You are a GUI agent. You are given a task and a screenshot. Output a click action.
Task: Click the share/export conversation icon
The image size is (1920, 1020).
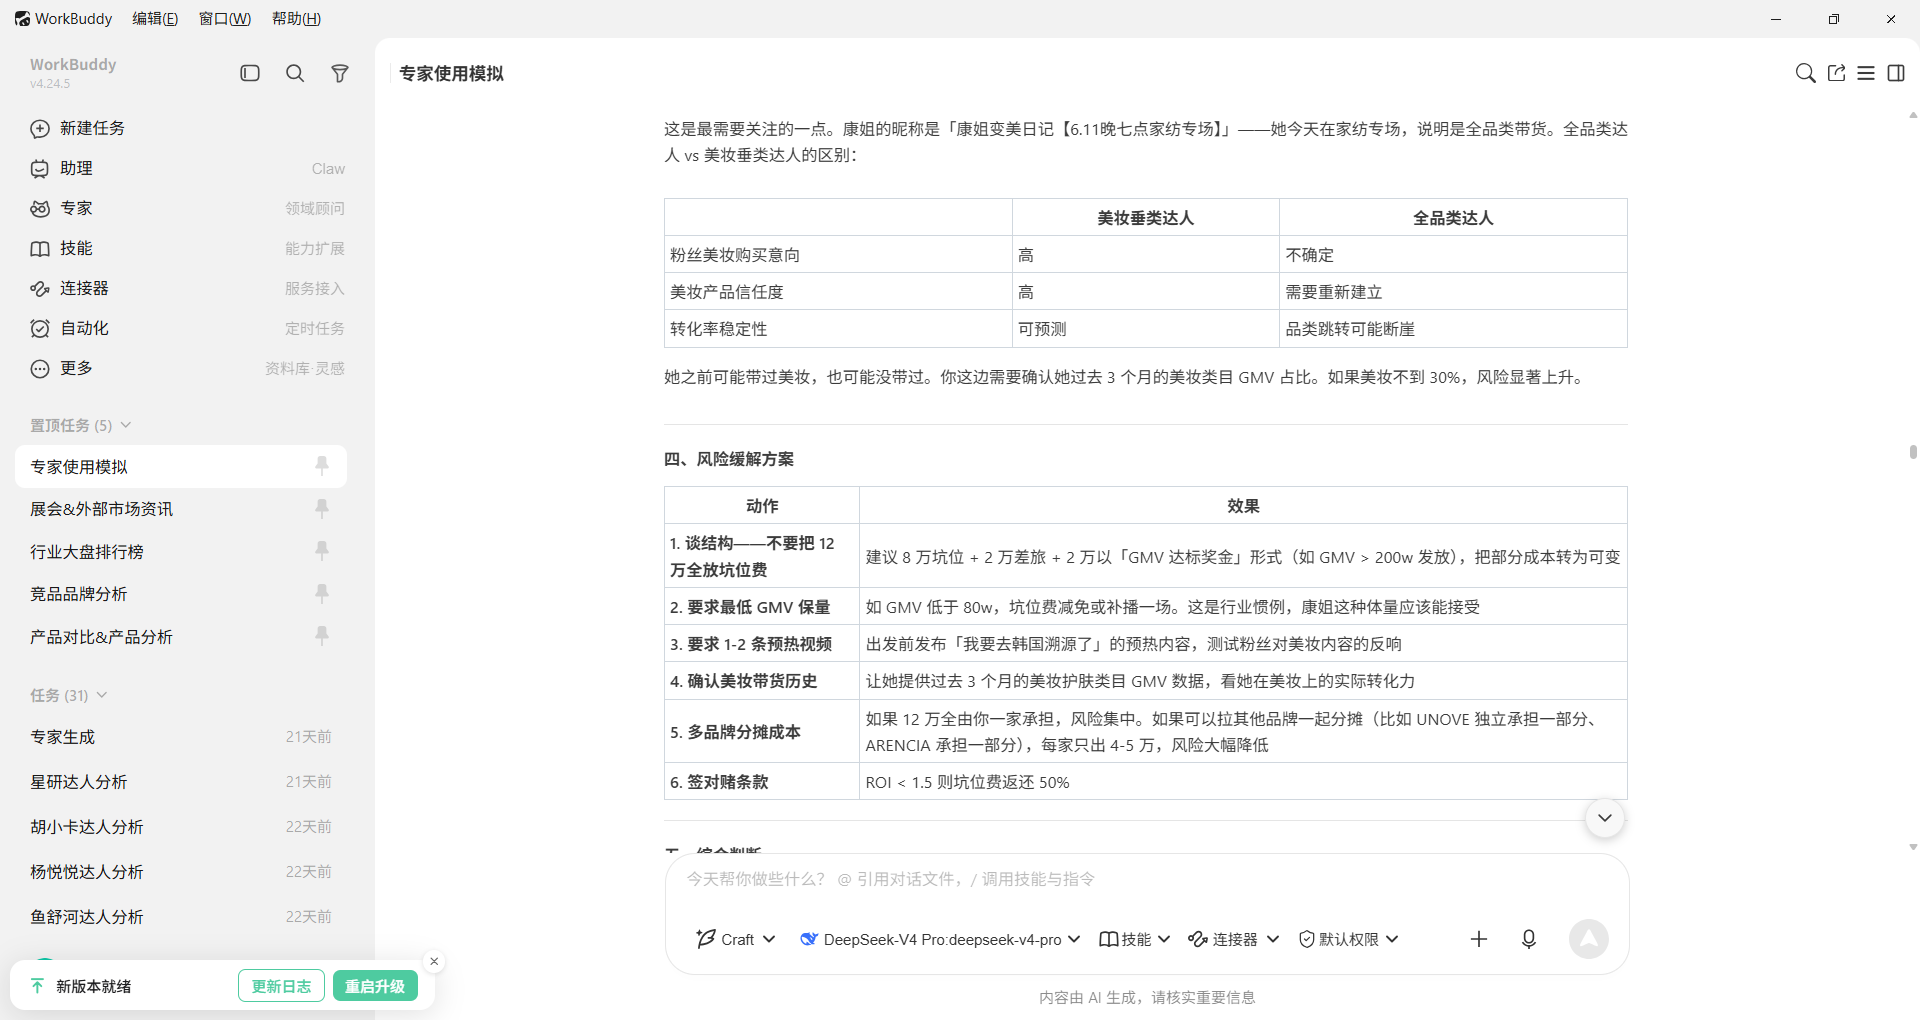coord(1836,73)
